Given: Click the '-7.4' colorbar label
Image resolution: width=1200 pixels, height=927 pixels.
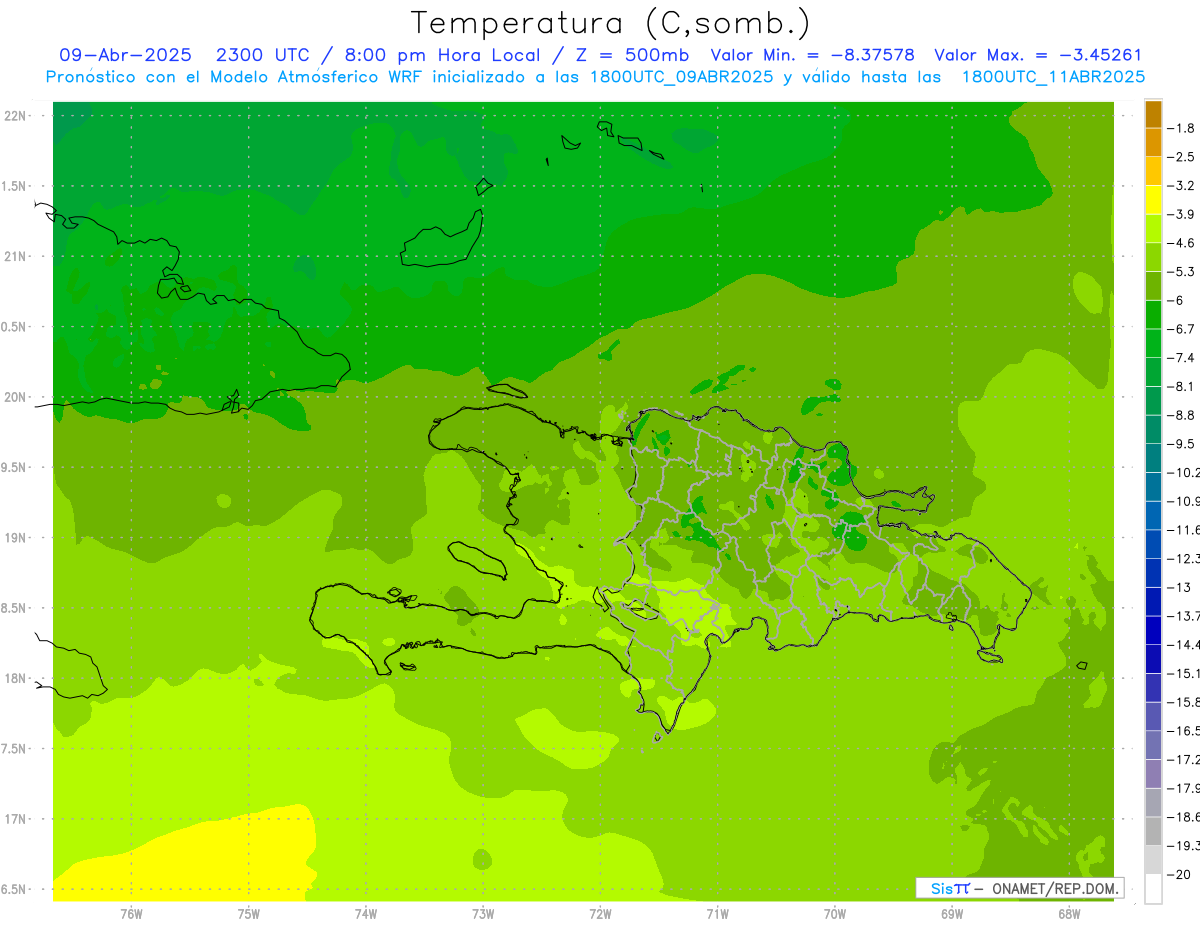Looking at the screenshot, I should point(1182,358).
